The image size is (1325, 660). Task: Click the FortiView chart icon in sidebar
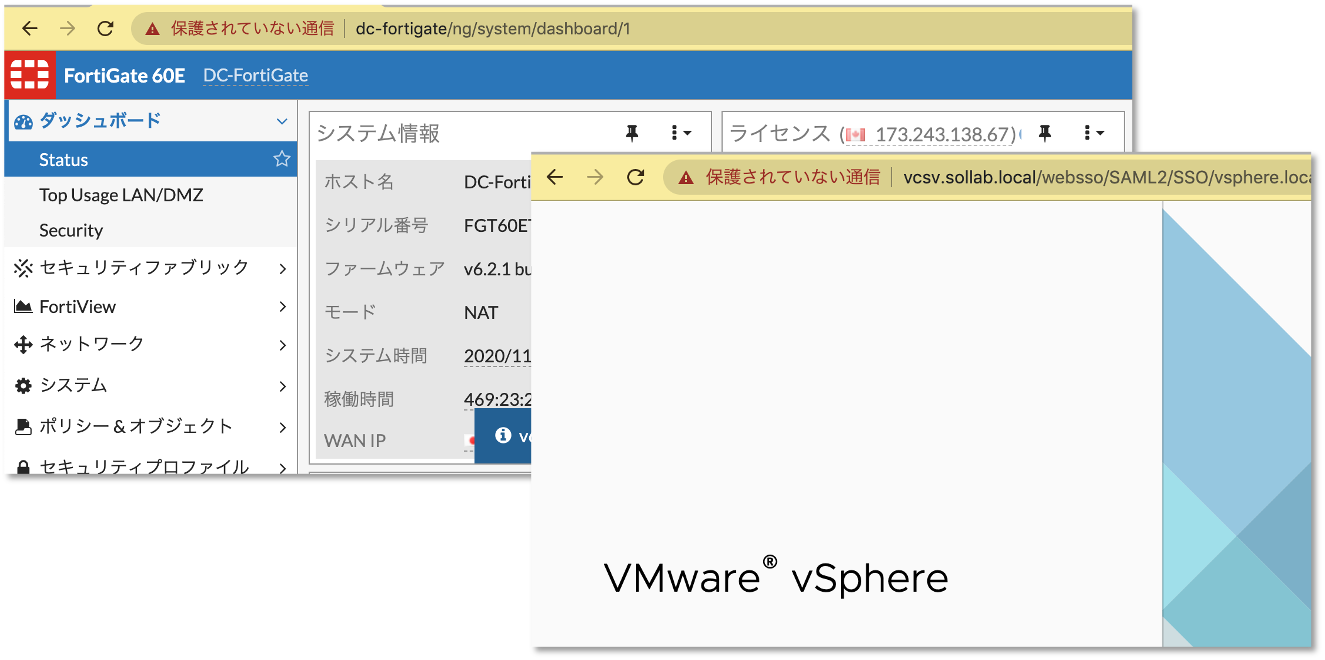pyautogui.click(x=23, y=307)
